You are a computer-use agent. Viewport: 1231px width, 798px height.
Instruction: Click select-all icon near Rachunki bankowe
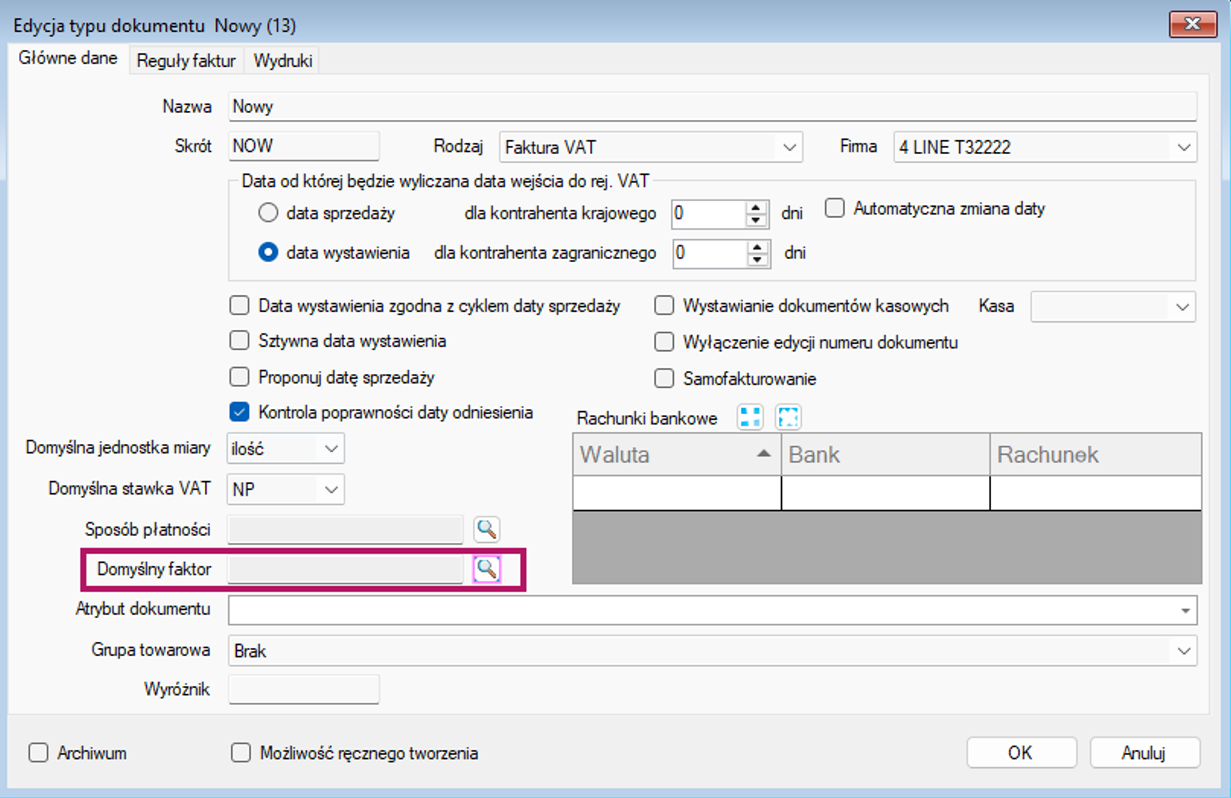tap(750, 417)
